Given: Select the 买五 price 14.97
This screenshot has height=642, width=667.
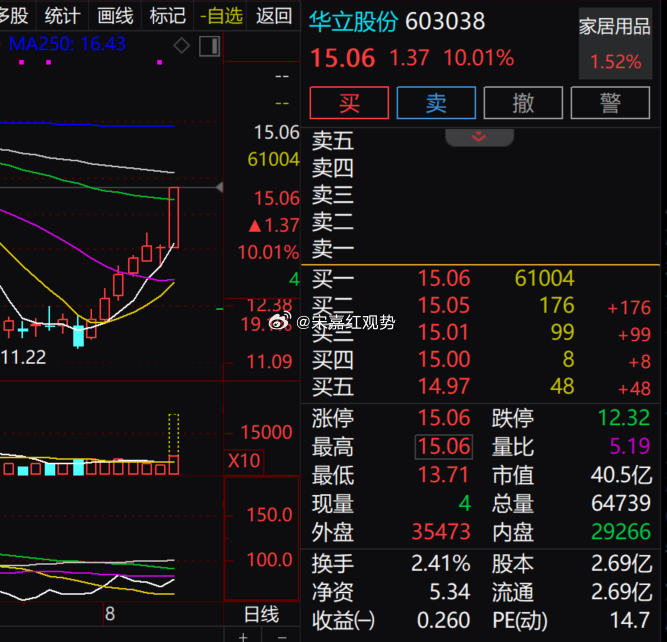Looking at the screenshot, I should (x=444, y=386).
